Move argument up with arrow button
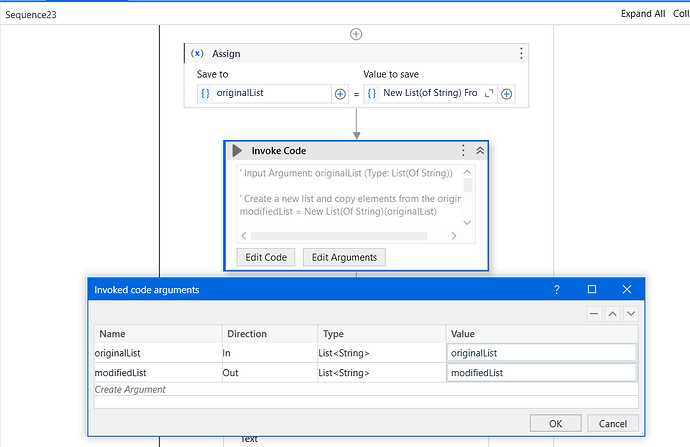 point(613,314)
